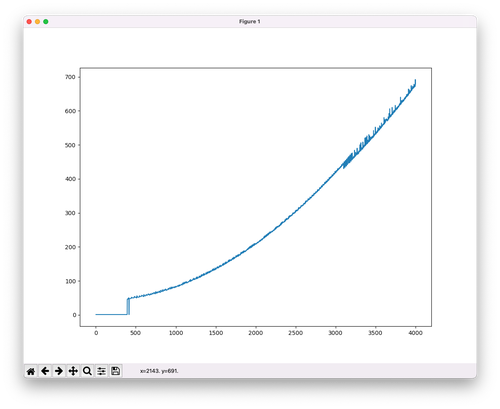Select the Pan axes tool

[73, 371]
